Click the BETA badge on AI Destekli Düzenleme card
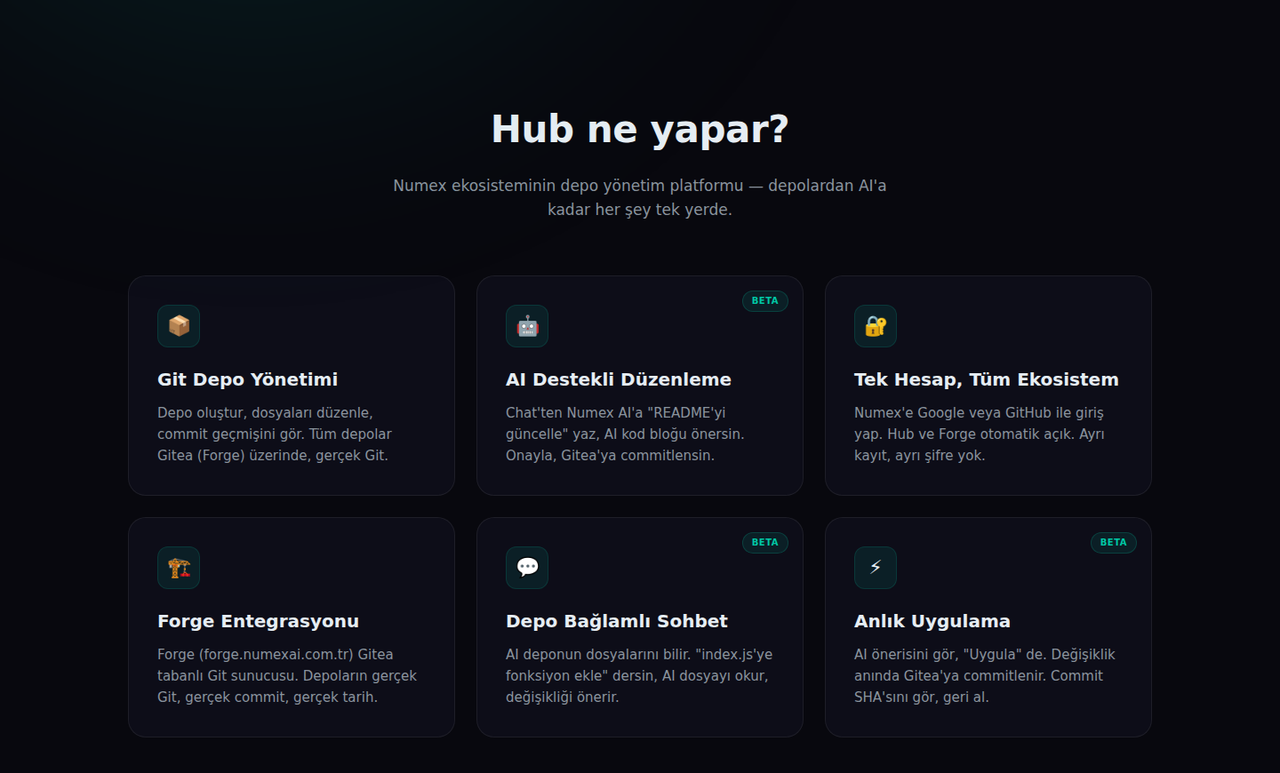Screen dimensions: 1280x773 pos(765,301)
